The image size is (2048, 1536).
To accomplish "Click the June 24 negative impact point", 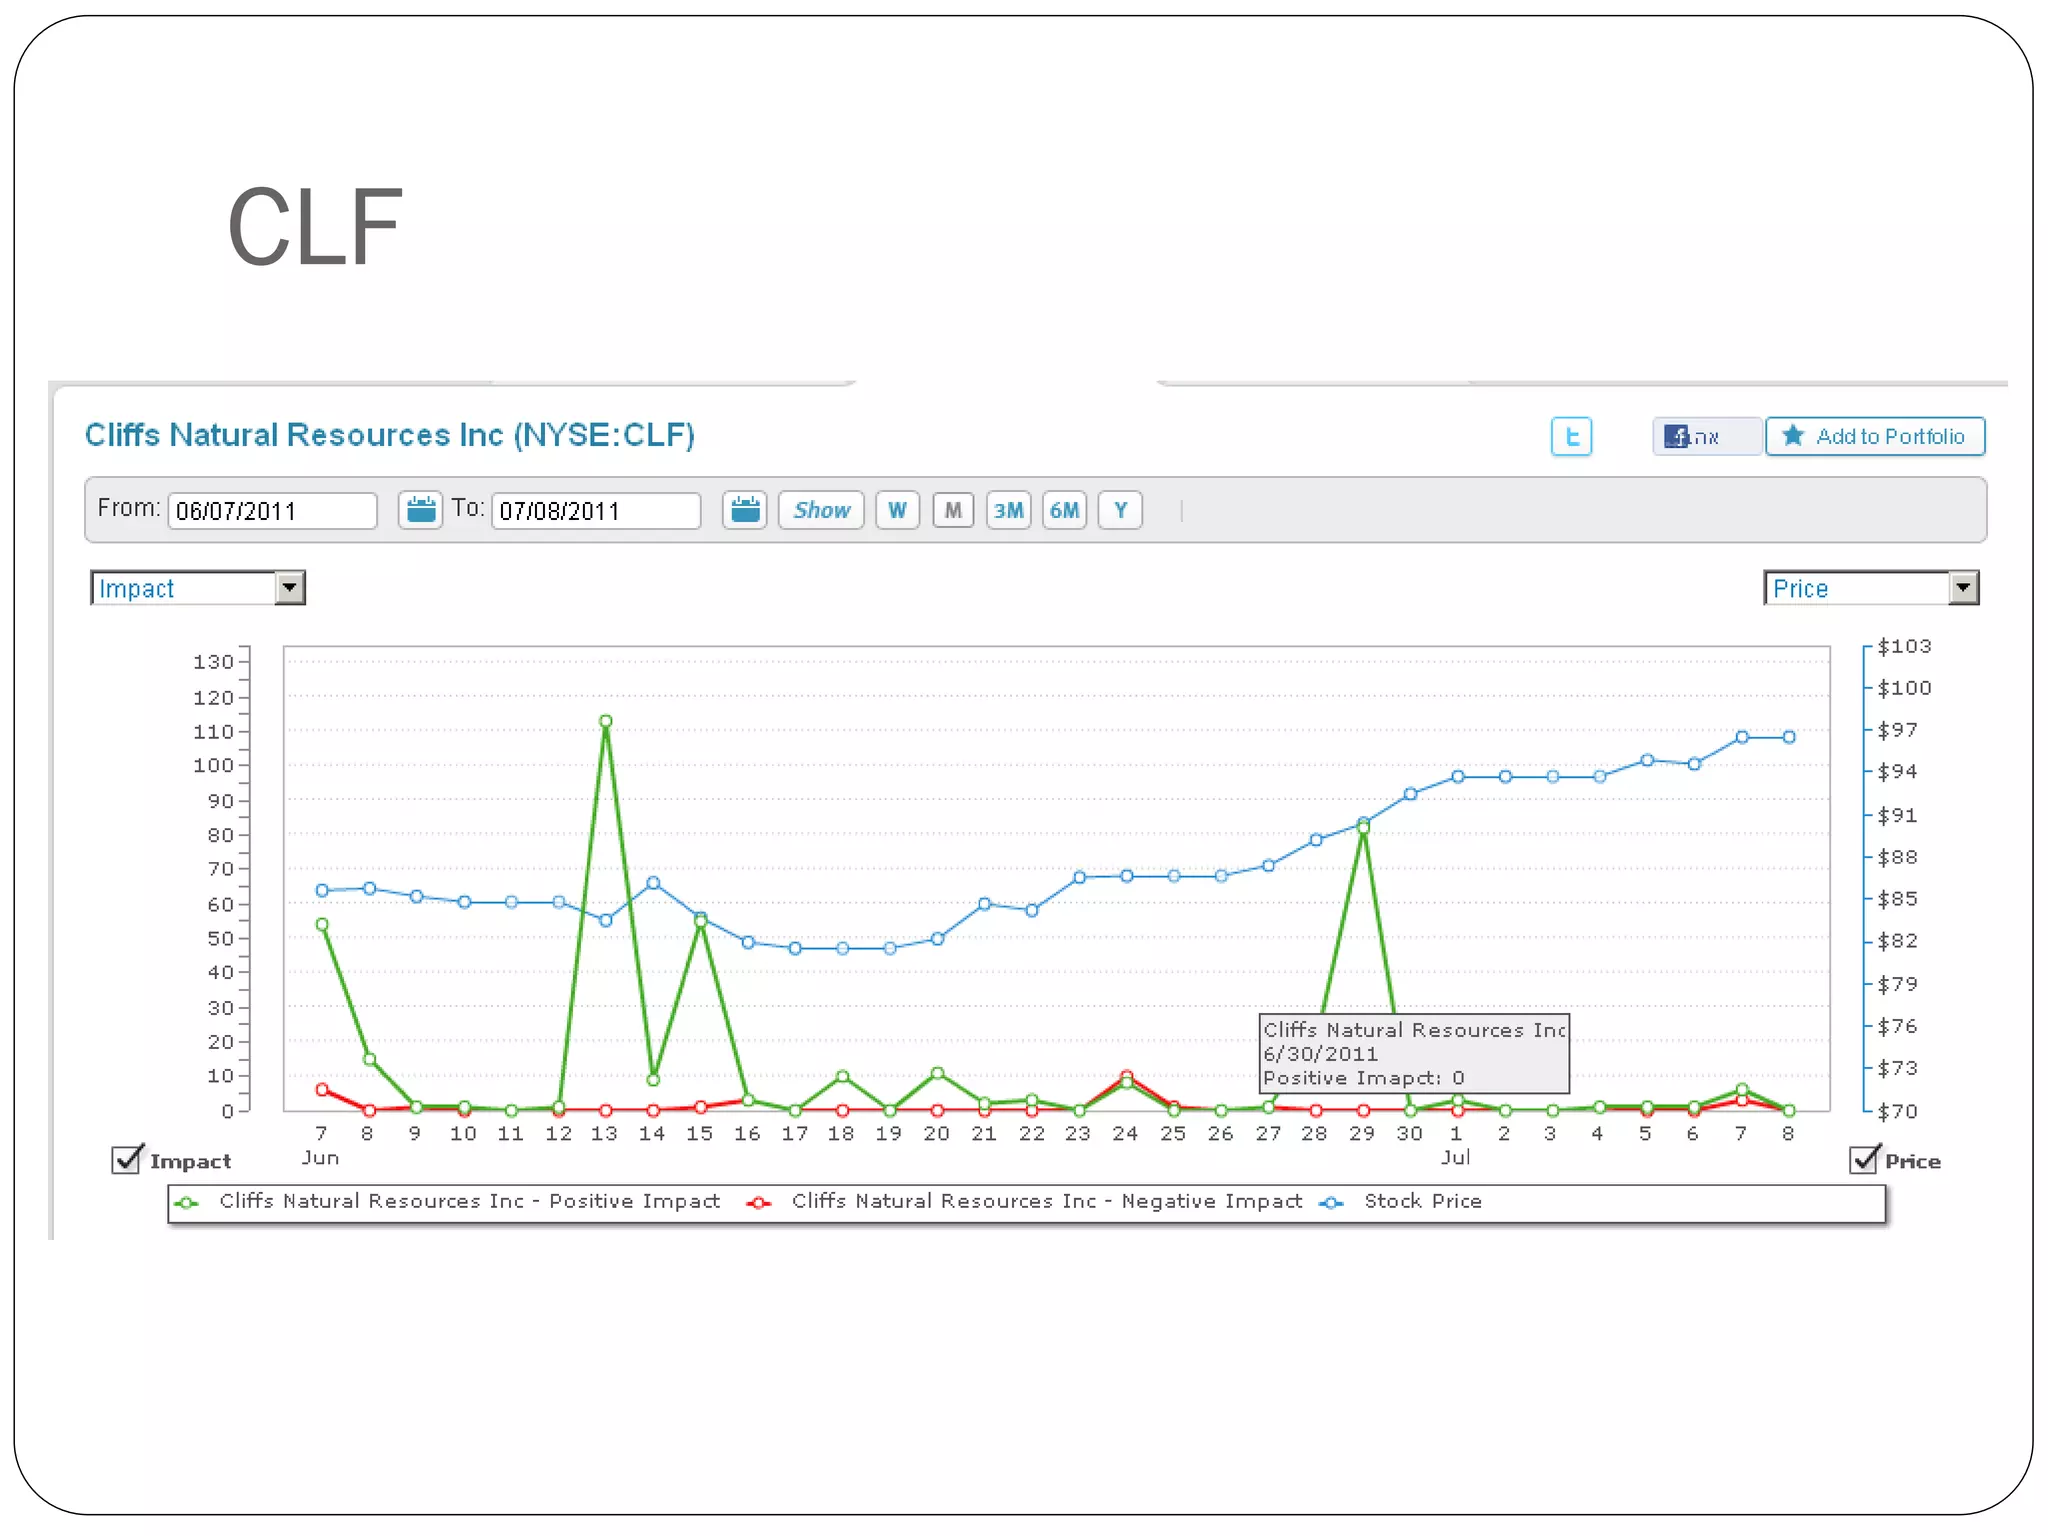I will click(x=1127, y=1076).
